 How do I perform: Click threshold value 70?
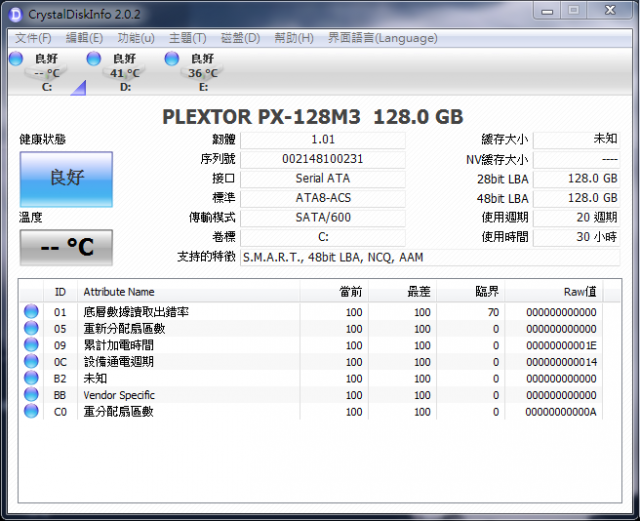click(493, 313)
